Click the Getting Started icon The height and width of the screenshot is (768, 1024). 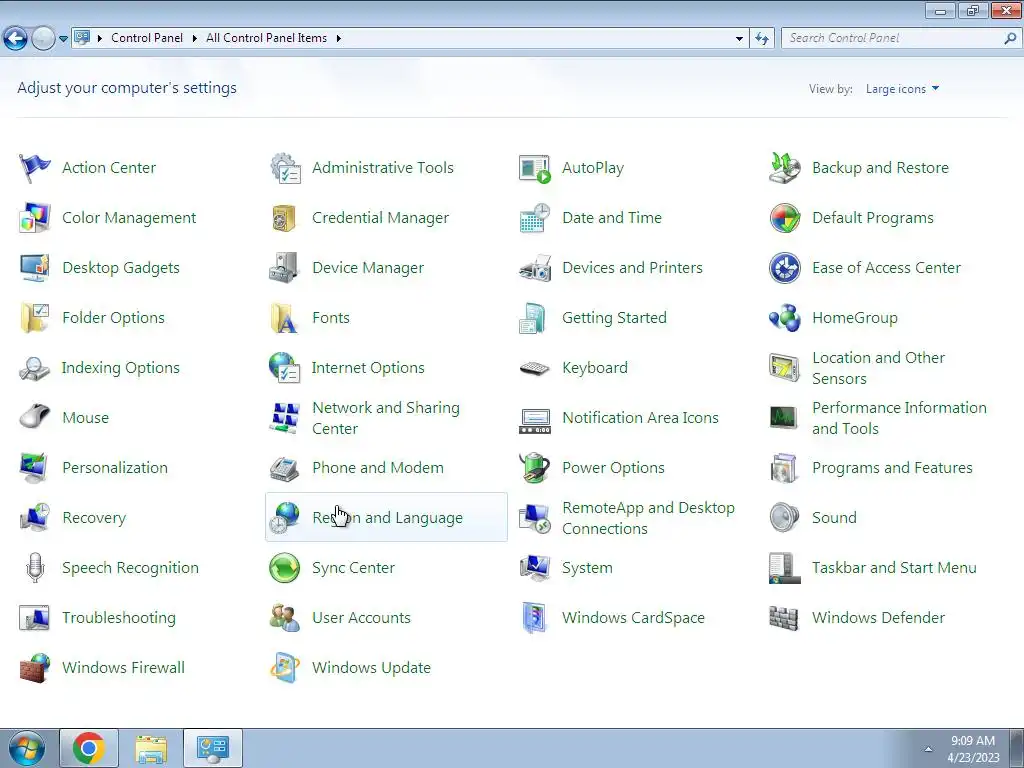(535, 318)
